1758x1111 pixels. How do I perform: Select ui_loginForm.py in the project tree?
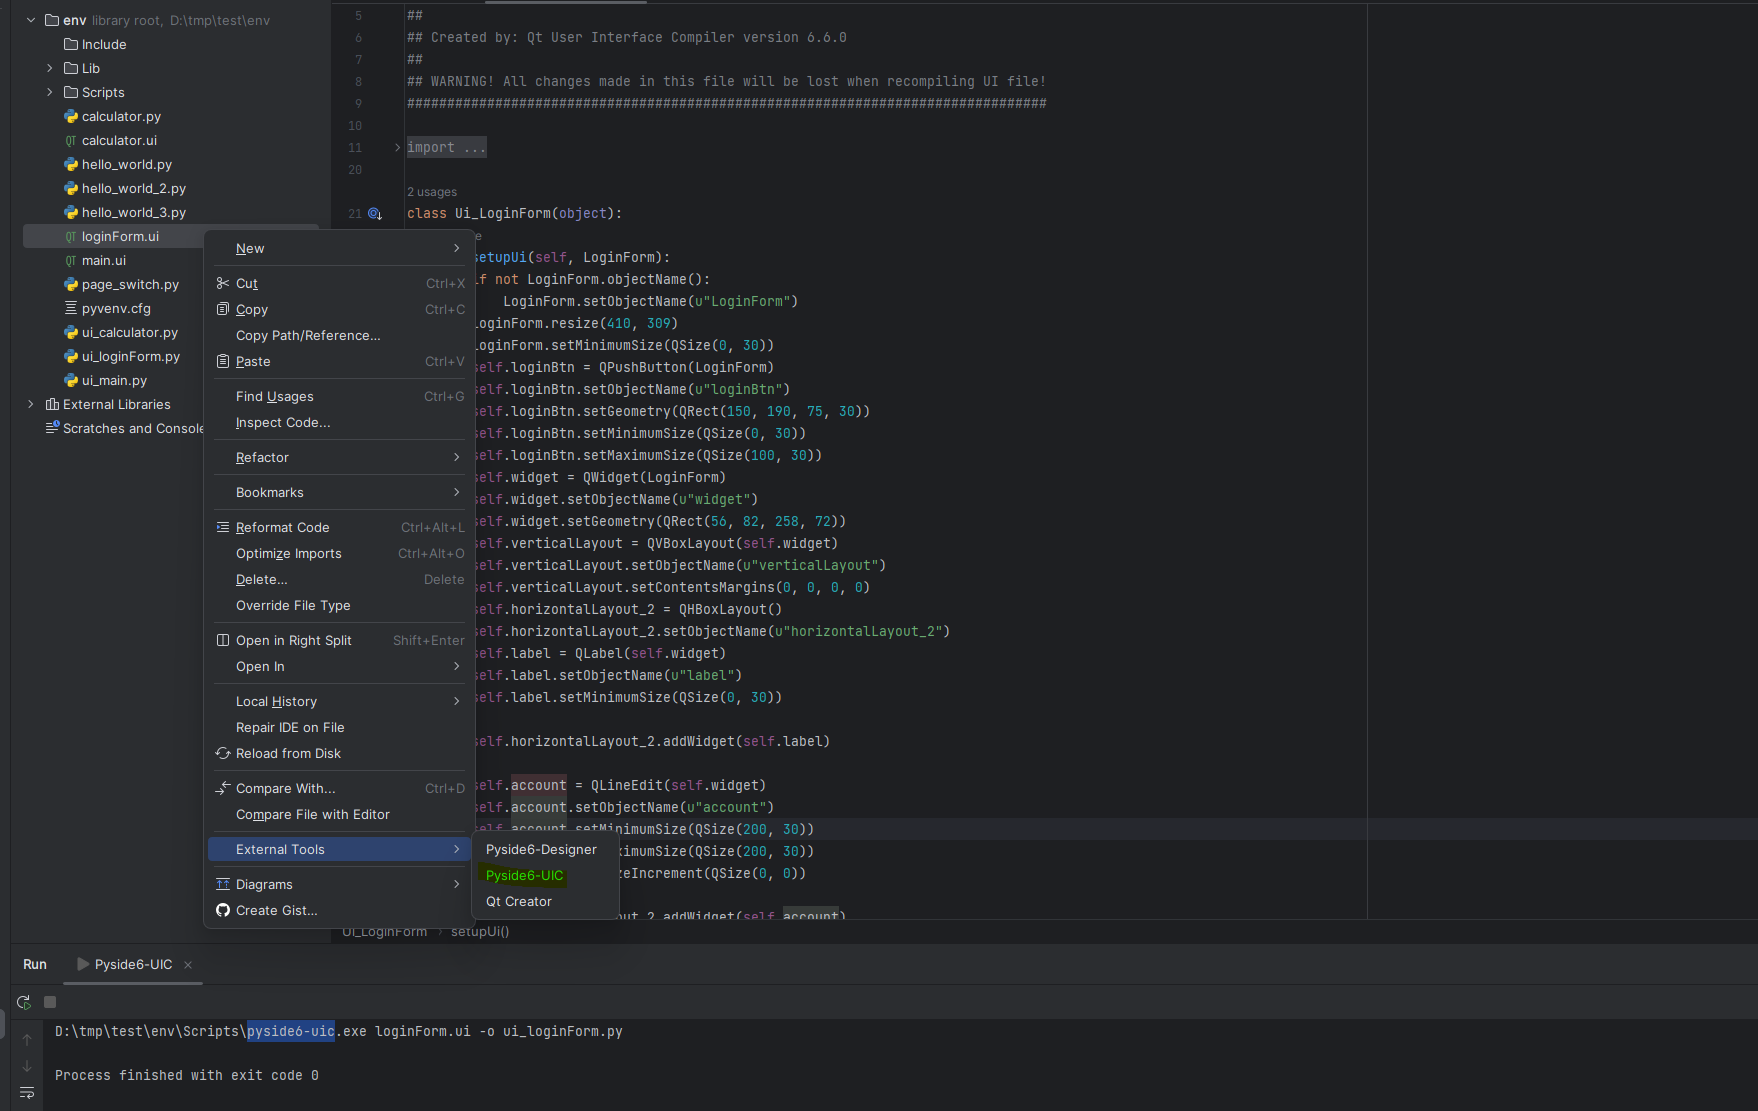(x=131, y=357)
